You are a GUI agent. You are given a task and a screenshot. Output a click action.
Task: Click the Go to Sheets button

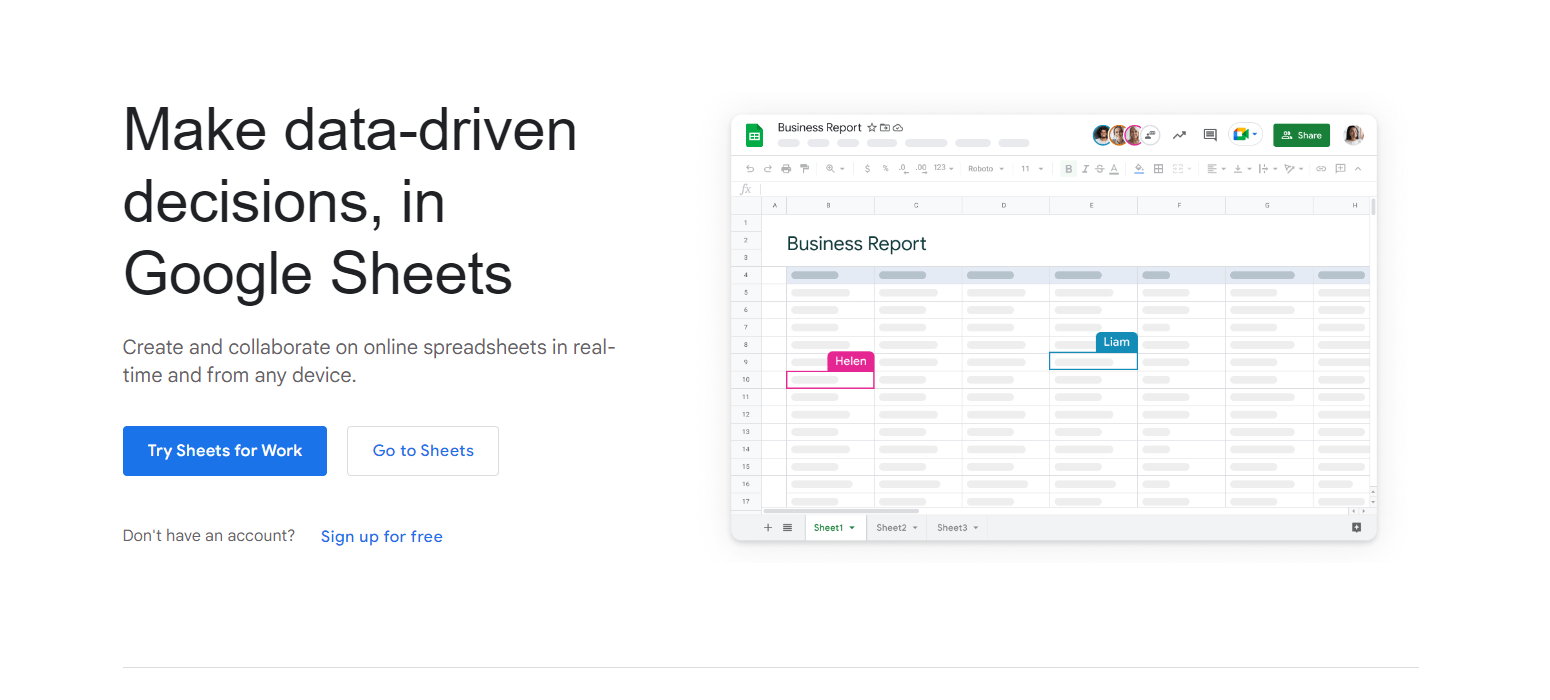coord(423,451)
